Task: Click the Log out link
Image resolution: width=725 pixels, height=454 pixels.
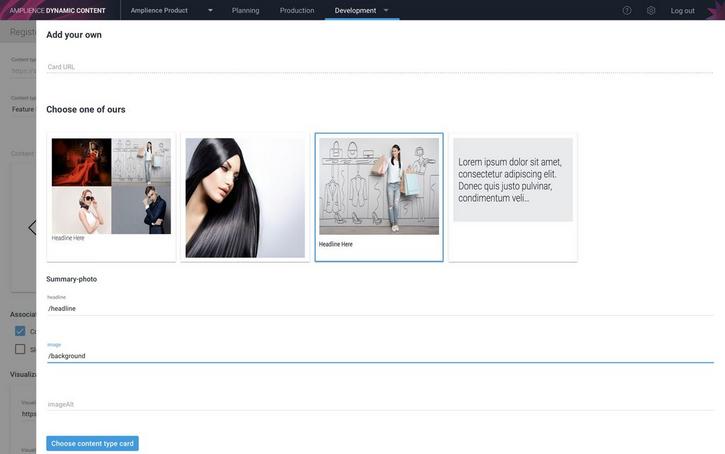Action: pyautogui.click(x=682, y=11)
